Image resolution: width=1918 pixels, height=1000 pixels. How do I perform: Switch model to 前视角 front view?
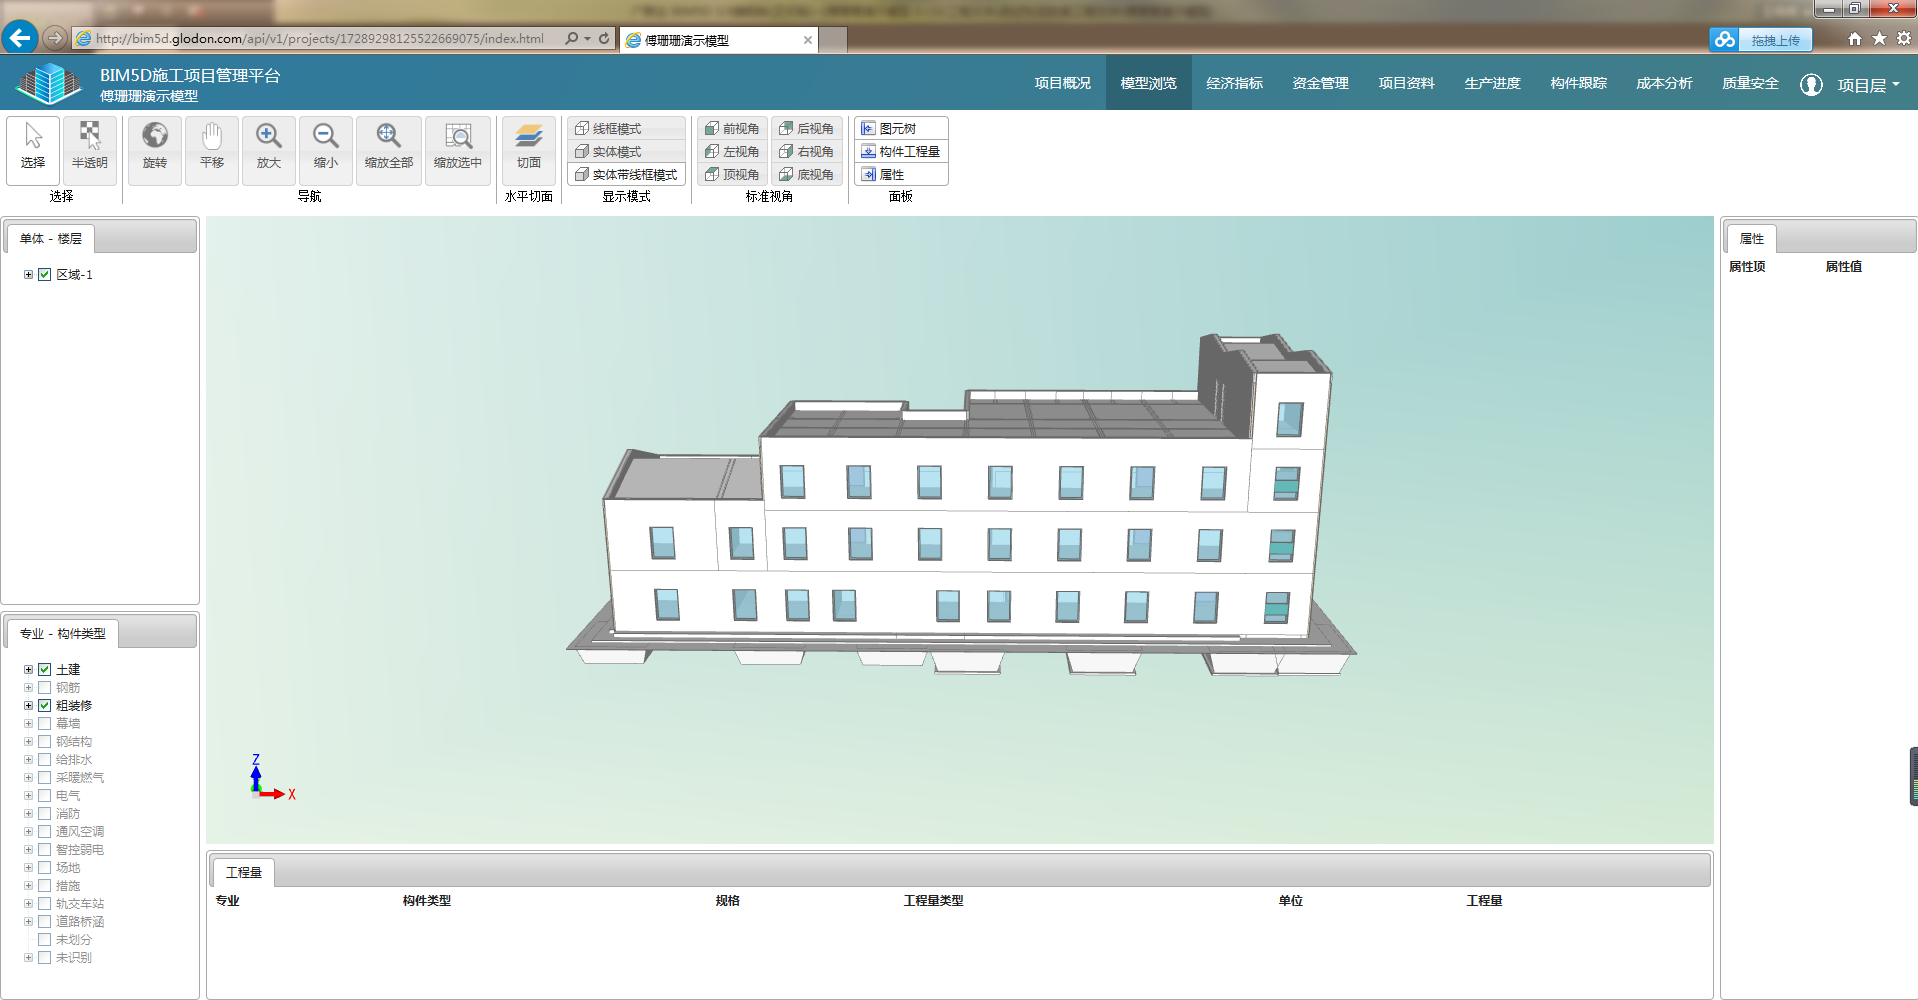point(731,128)
